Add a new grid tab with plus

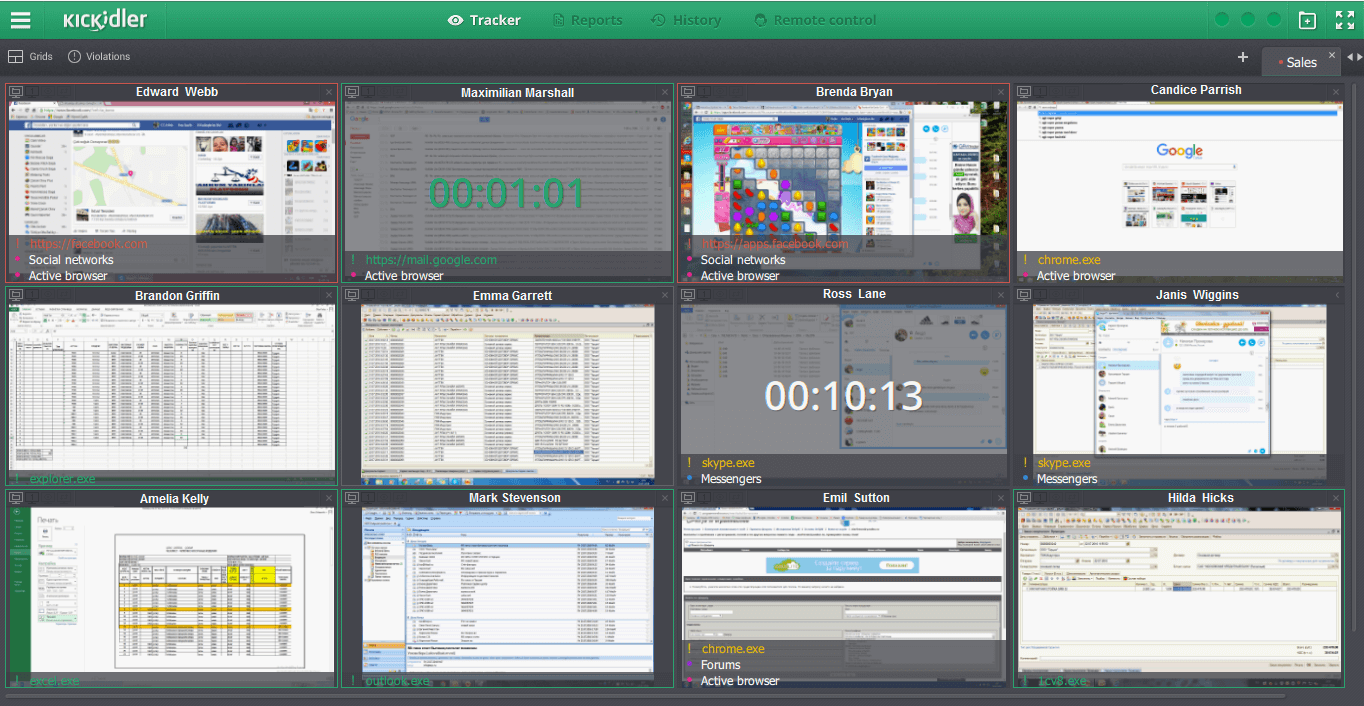coord(1243,57)
